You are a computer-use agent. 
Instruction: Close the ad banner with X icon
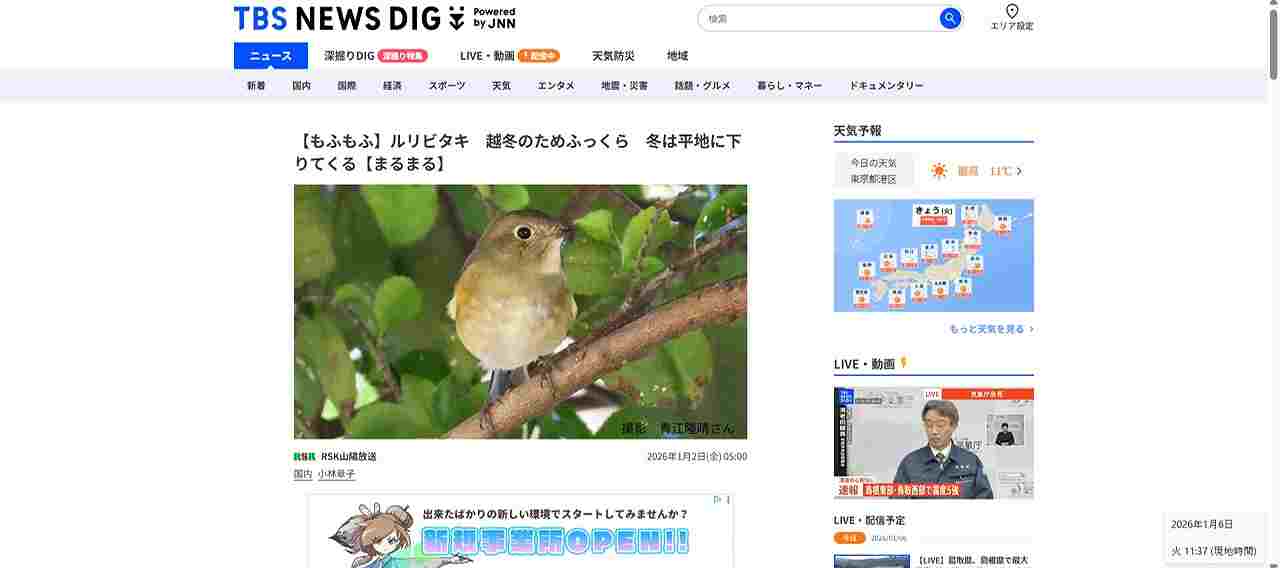pos(728,500)
